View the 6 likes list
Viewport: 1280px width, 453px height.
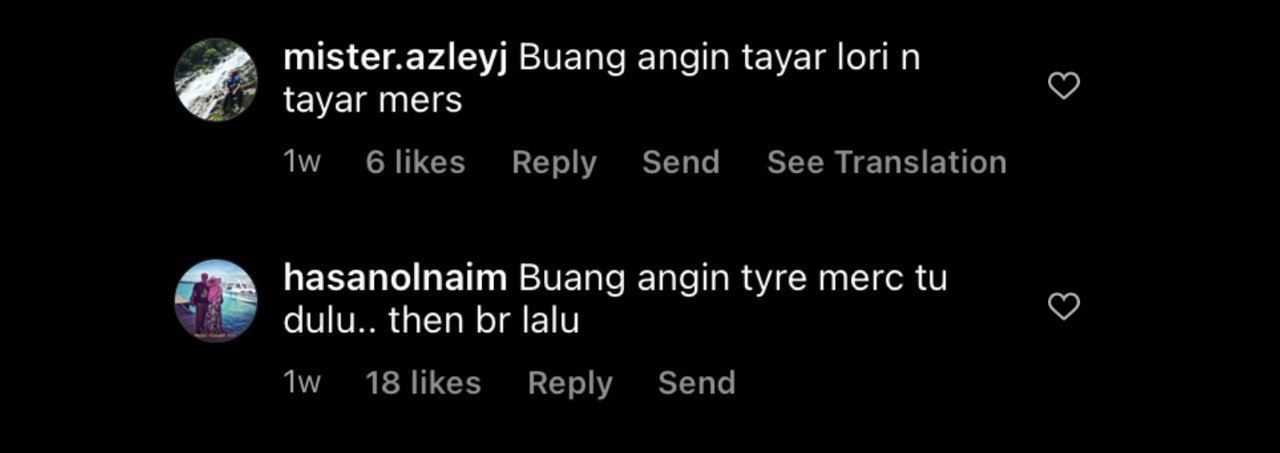pyautogui.click(x=415, y=162)
